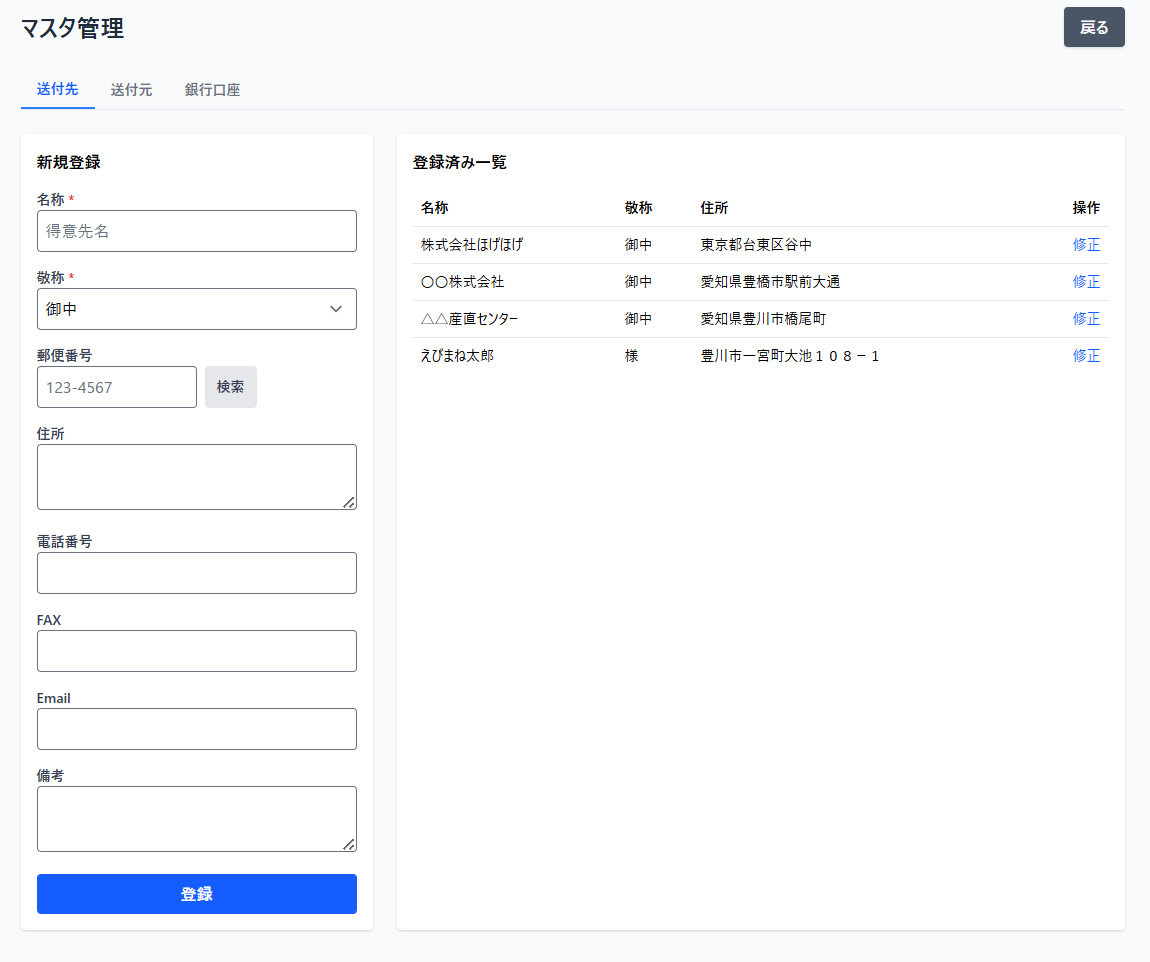
Task: Select the 銀行口座 tab
Action: (212, 89)
